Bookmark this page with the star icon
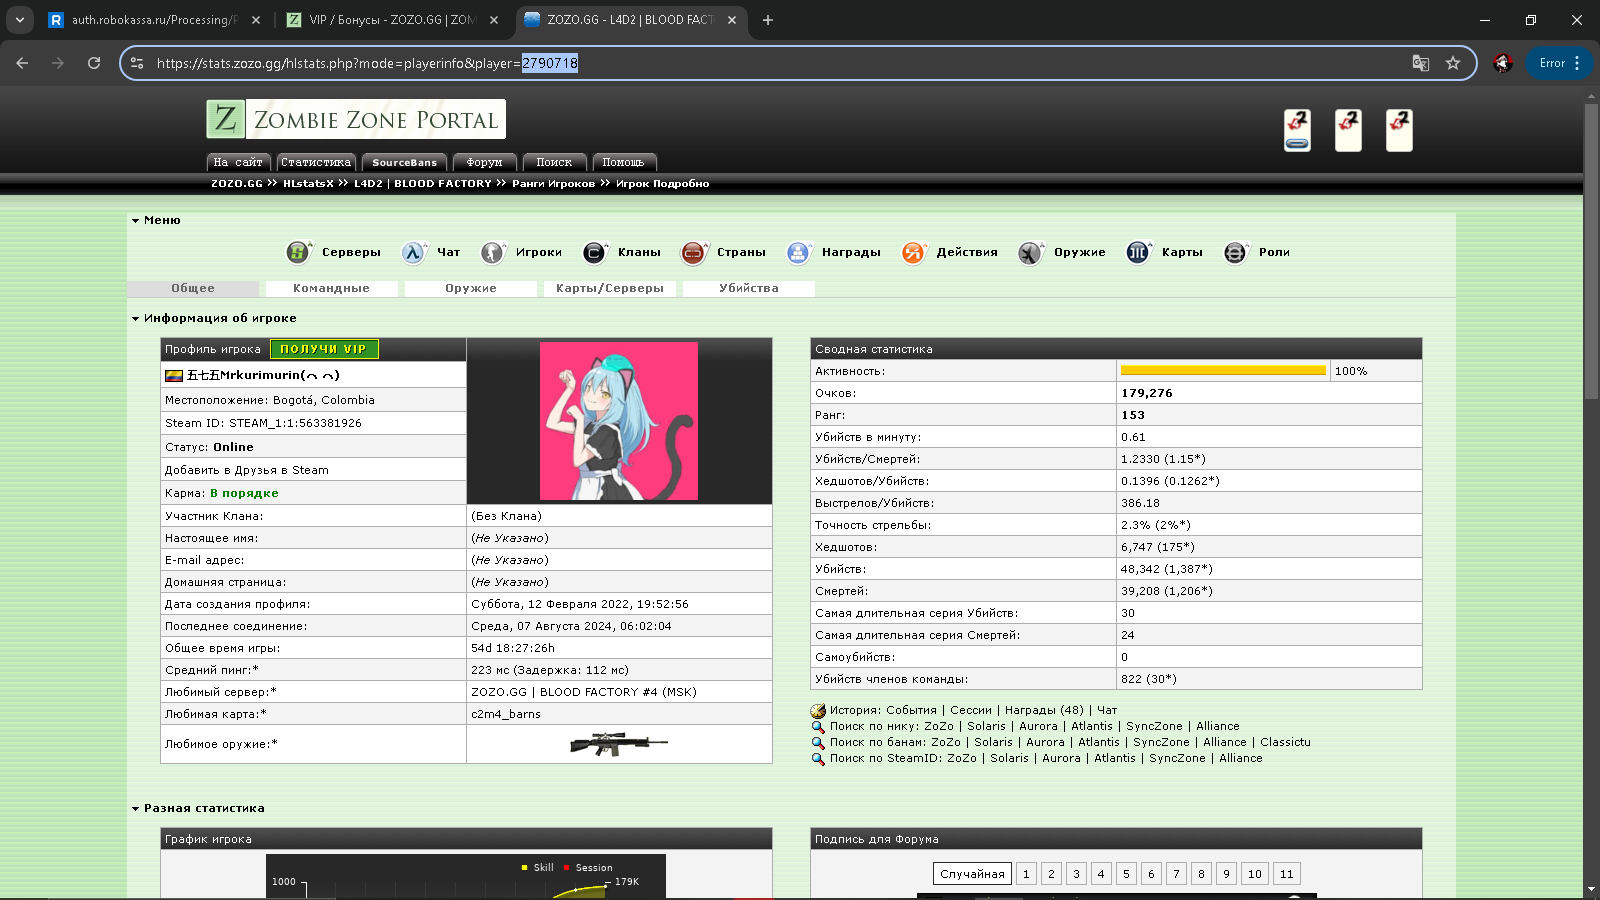The height and width of the screenshot is (900, 1600). (1453, 63)
